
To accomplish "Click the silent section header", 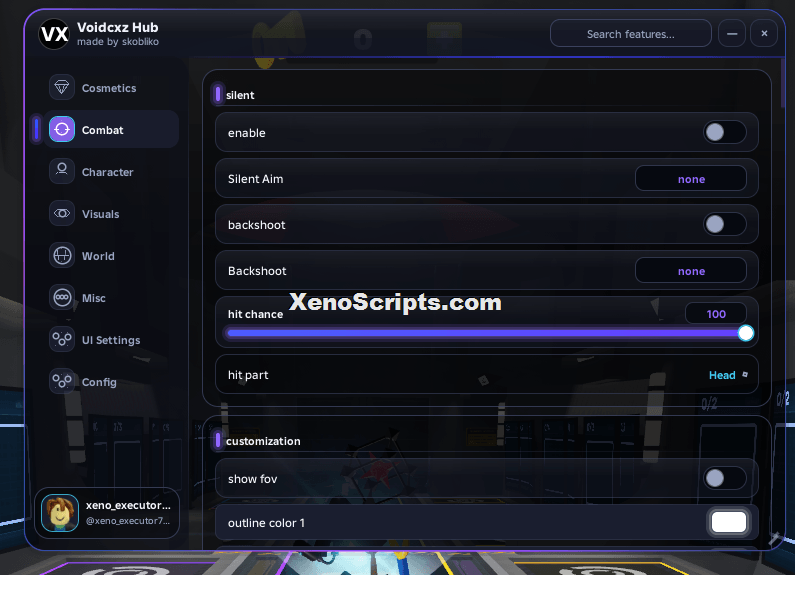I will click(240, 95).
